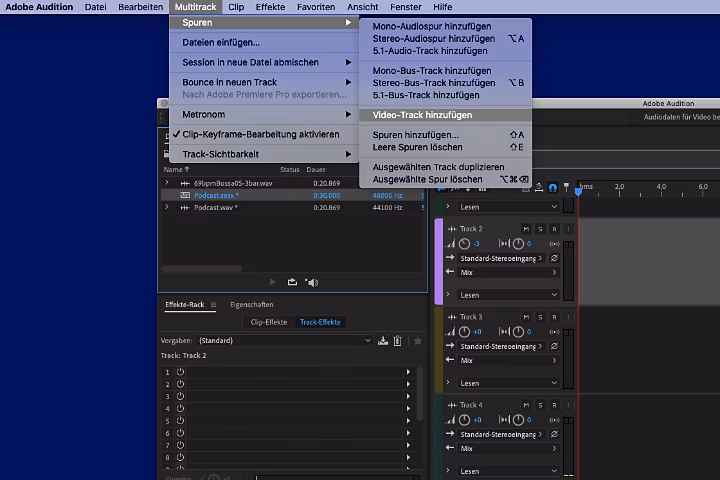
Task: Select Stereo-Audiospur hinzufügen menu entry
Action: (x=445, y=39)
